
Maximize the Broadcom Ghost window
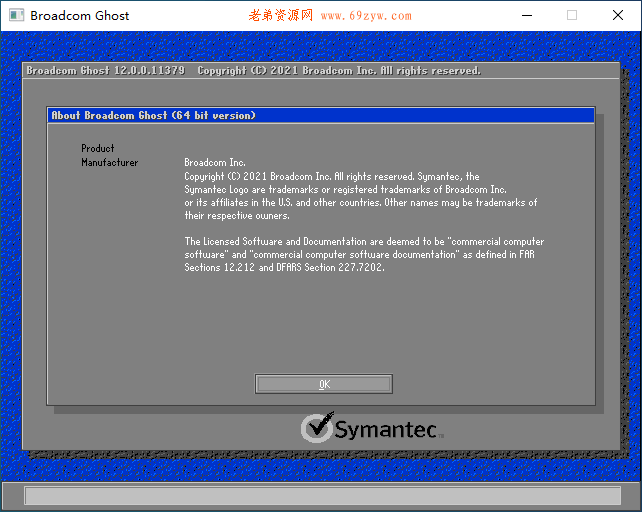click(x=572, y=16)
